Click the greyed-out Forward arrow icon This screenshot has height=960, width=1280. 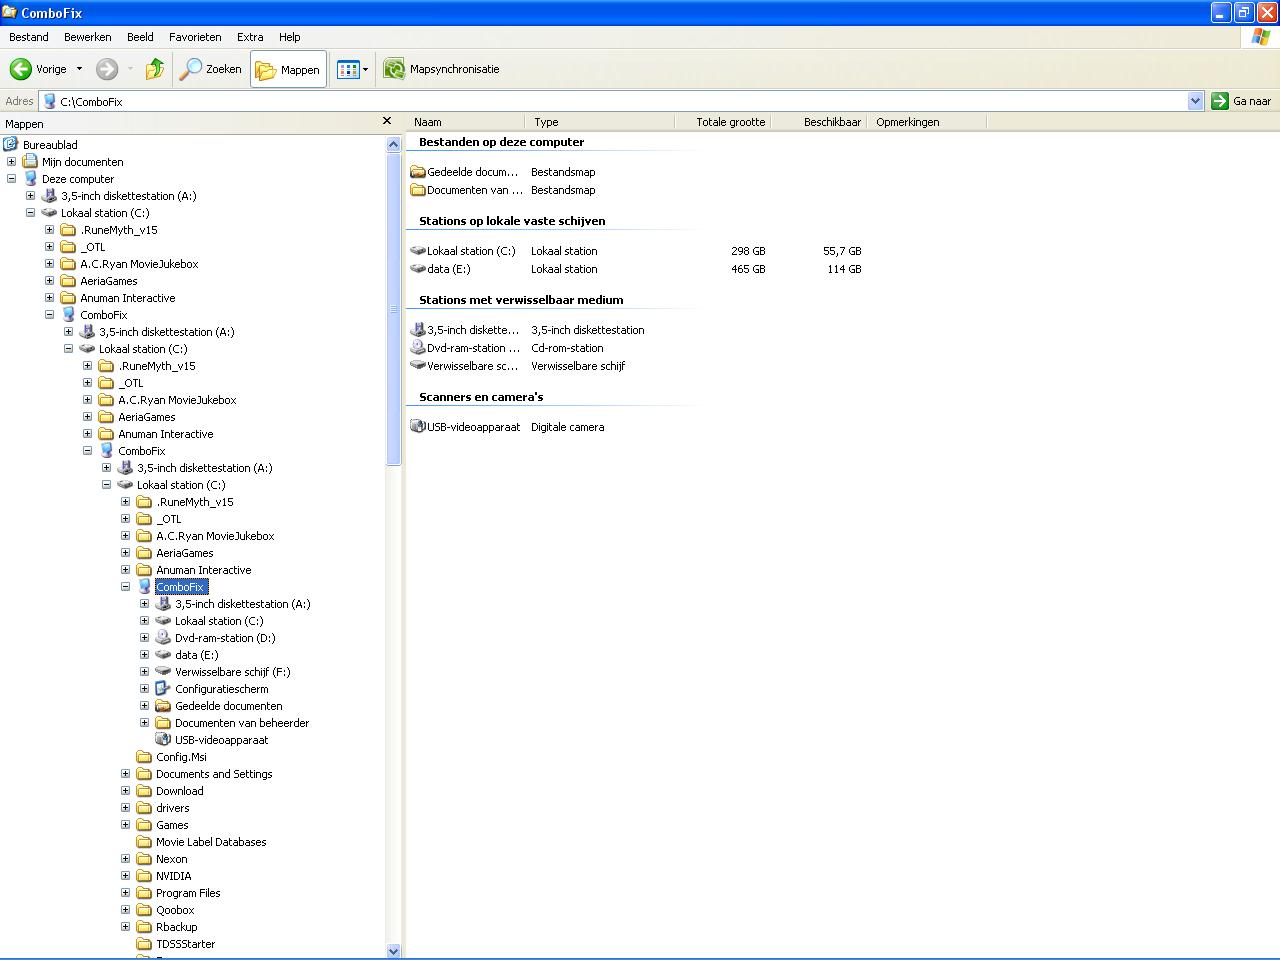click(107, 69)
